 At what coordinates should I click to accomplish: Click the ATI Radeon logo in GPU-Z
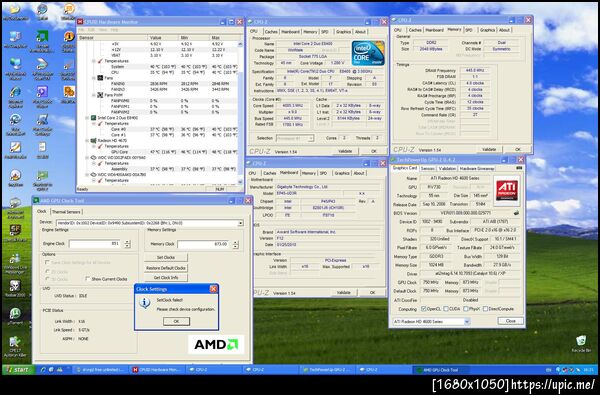coord(507,190)
